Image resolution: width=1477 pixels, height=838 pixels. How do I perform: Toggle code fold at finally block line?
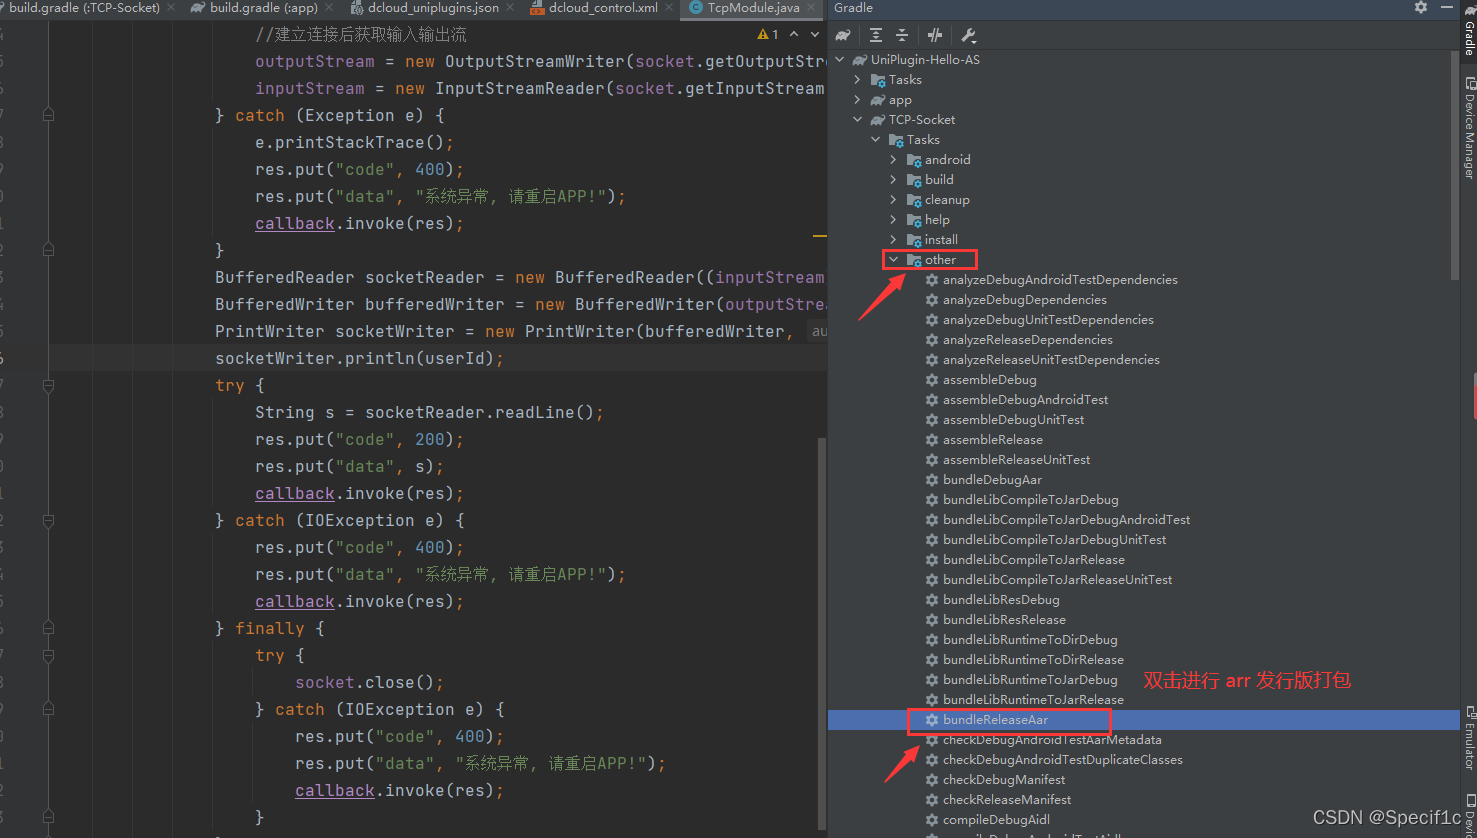(48, 628)
